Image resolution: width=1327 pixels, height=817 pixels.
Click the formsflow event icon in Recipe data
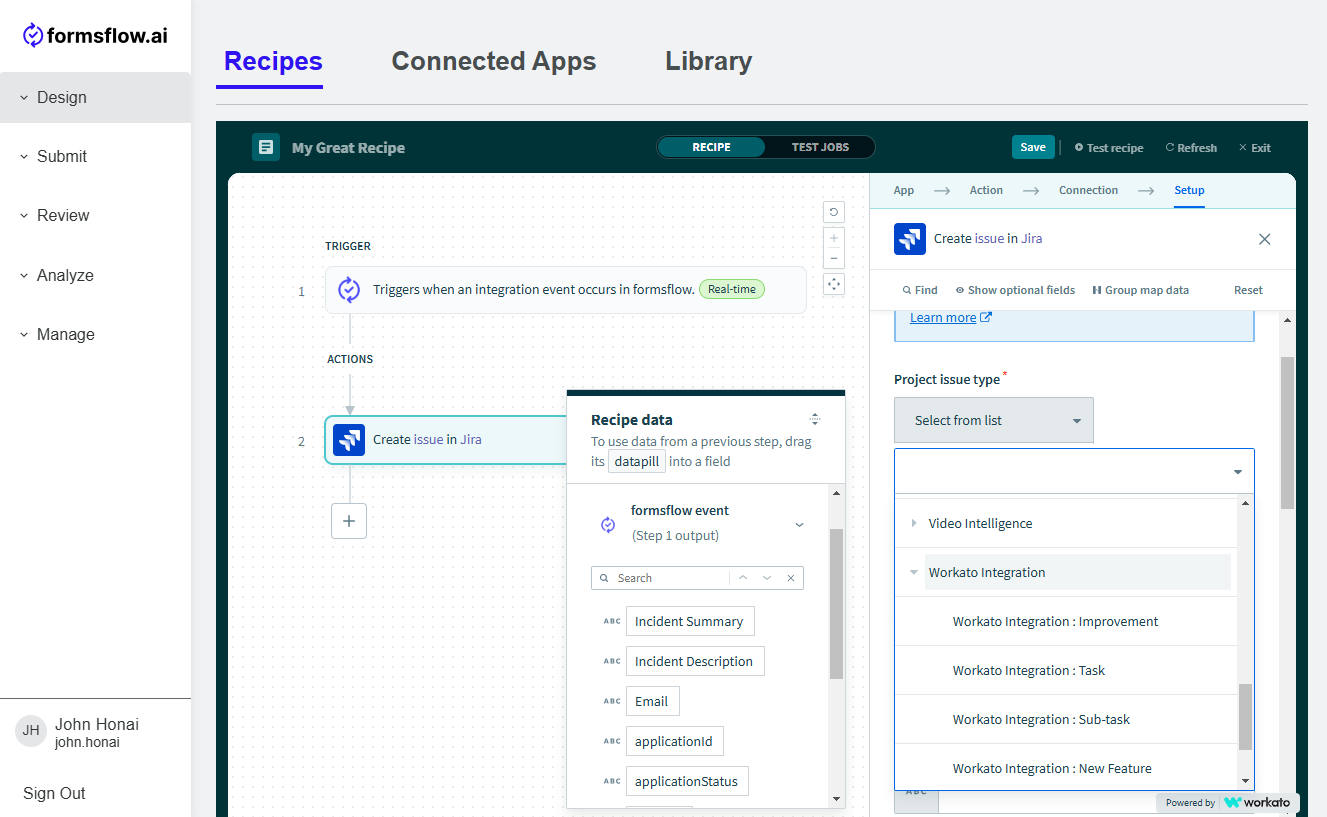608,524
